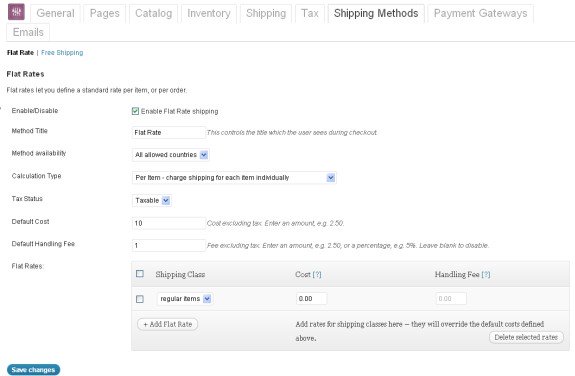The height and width of the screenshot is (376, 575).
Task: Click the Add Flat Rate button
Action: [168, 324]
